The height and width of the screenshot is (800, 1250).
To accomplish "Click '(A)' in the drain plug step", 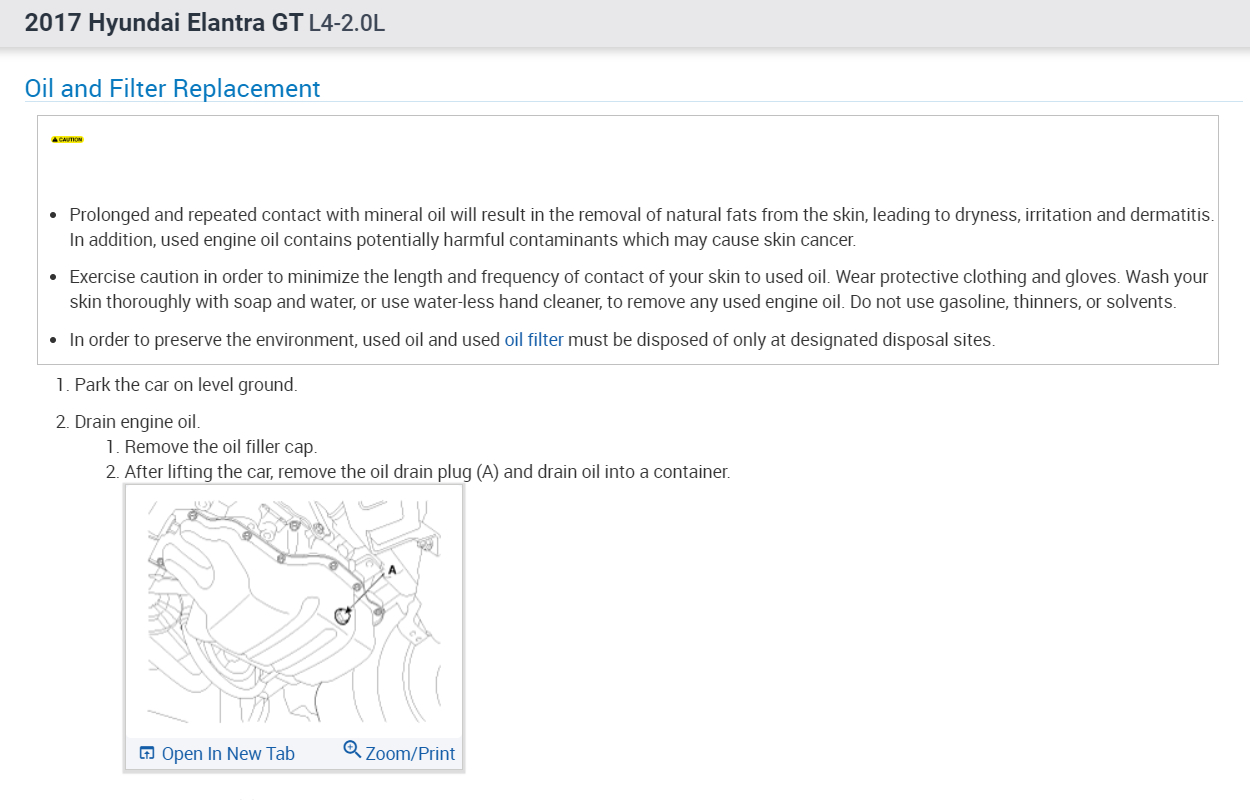I will pos(487,471).
